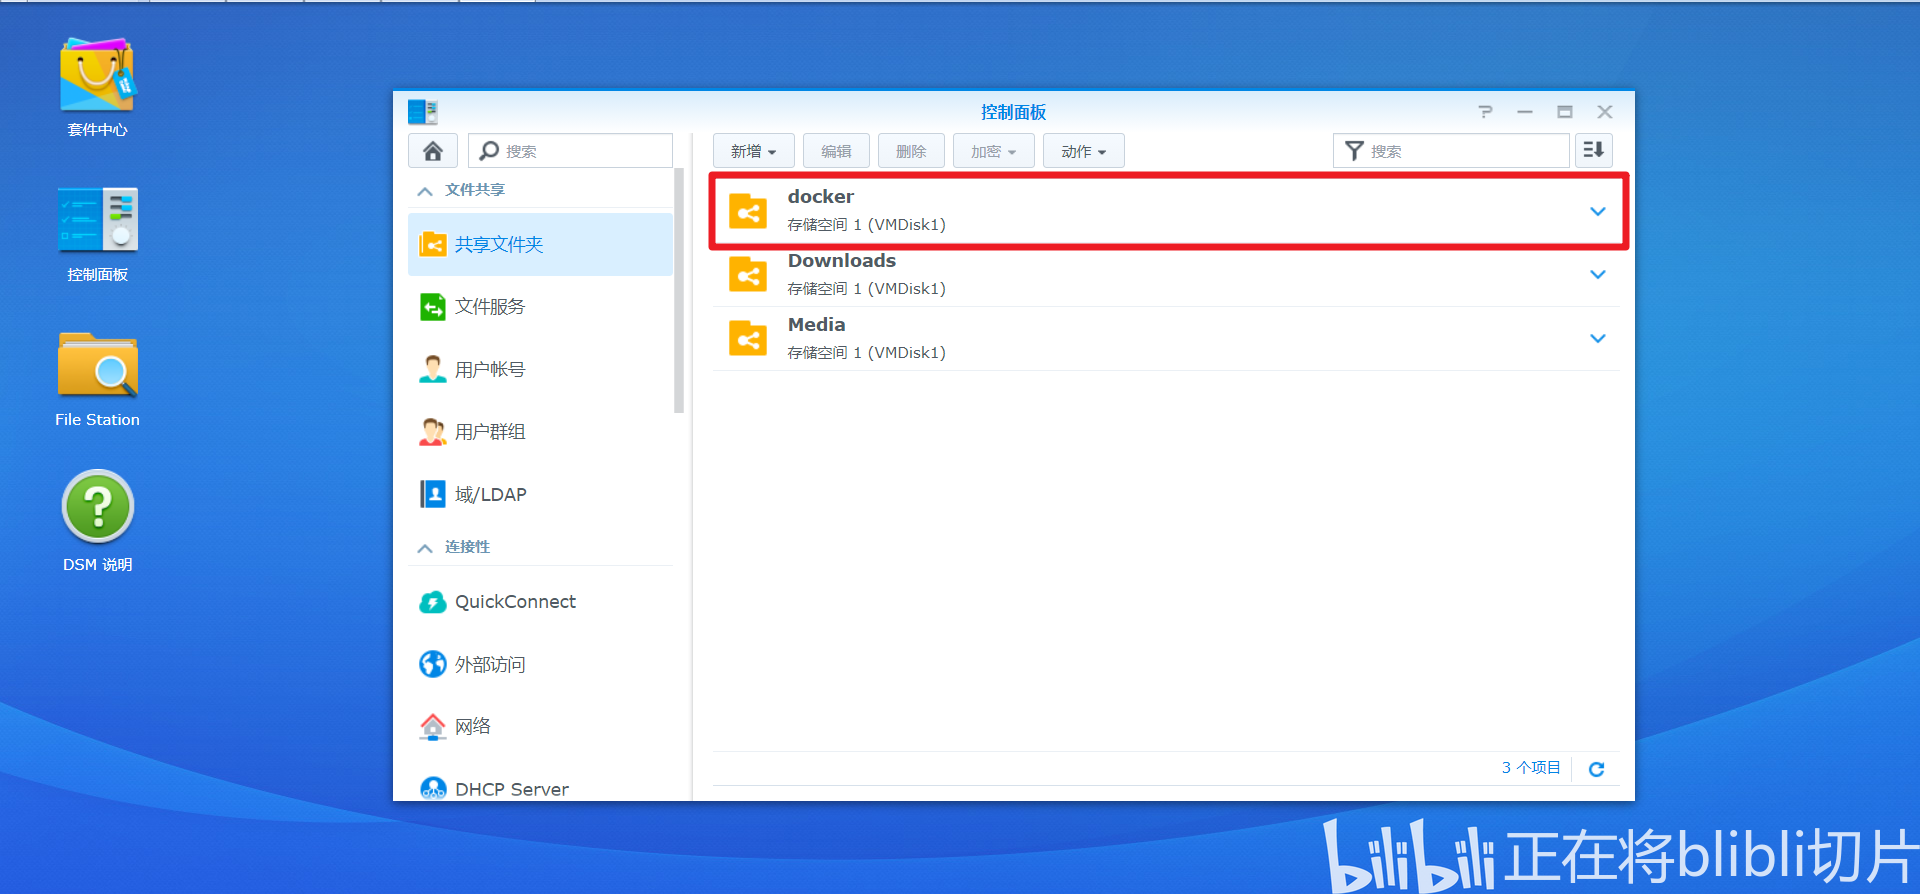Viewport: 1920px width, 894px height.
Task: Launch File Station from the desktop
Action: tap(97, 365)
